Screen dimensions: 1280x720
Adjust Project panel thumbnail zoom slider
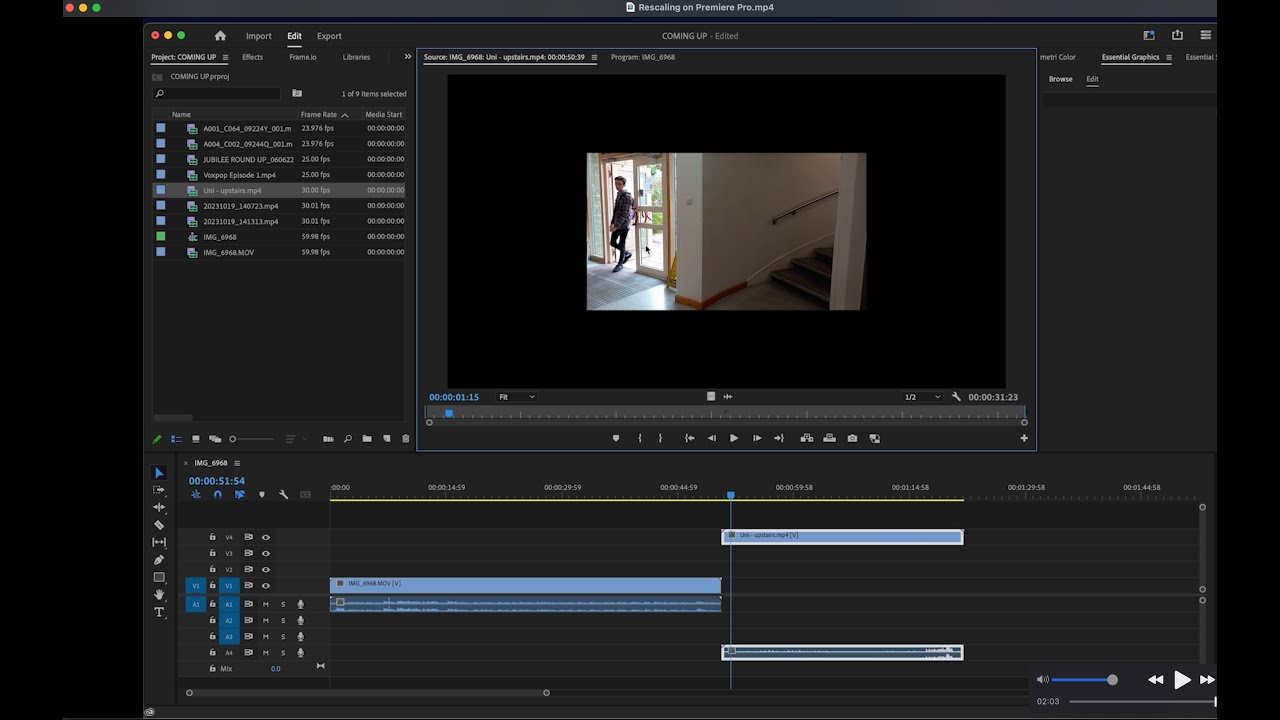point(251,439)
